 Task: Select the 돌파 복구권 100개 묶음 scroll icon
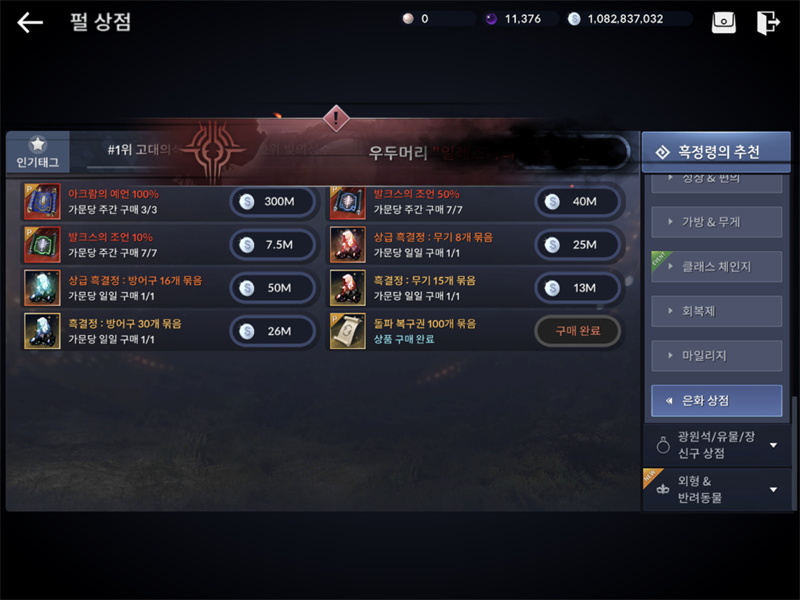pyautogui.click(x=348, y=331)
